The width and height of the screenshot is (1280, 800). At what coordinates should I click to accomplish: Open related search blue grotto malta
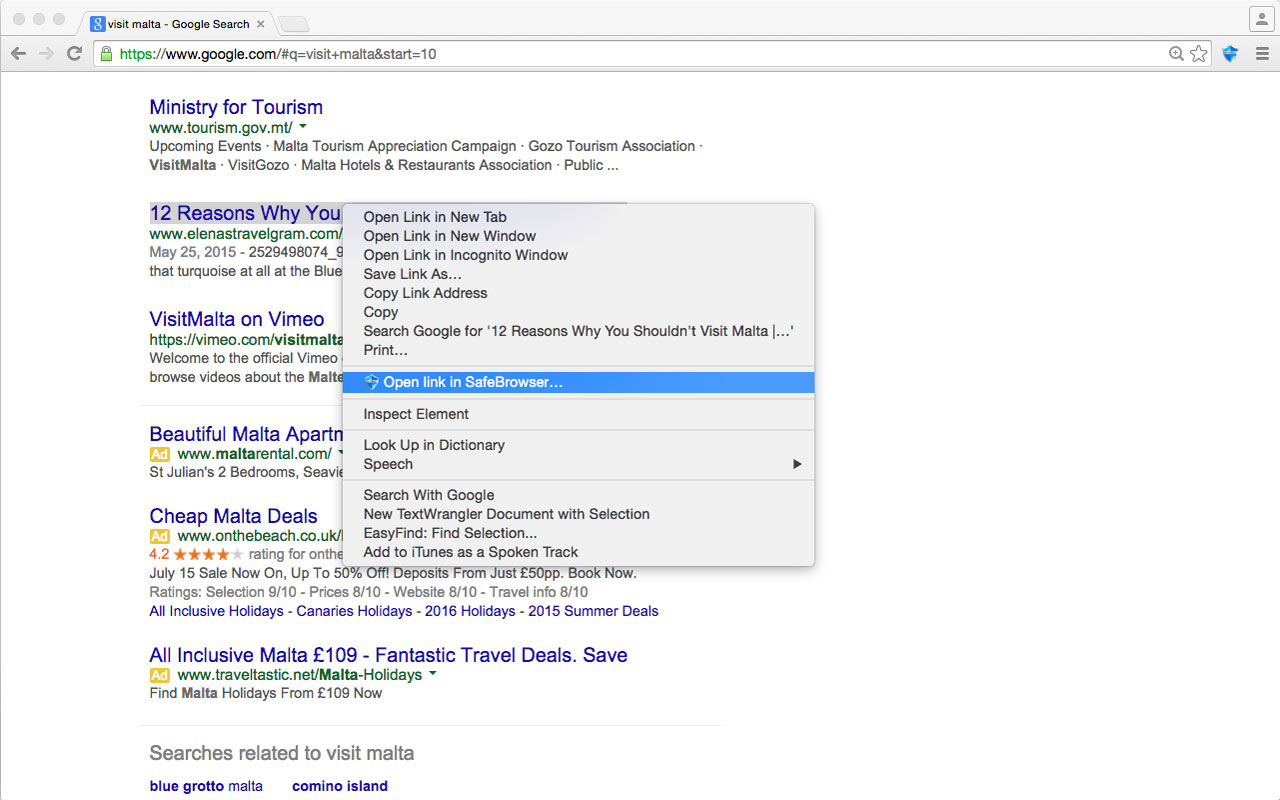[206, 786]
